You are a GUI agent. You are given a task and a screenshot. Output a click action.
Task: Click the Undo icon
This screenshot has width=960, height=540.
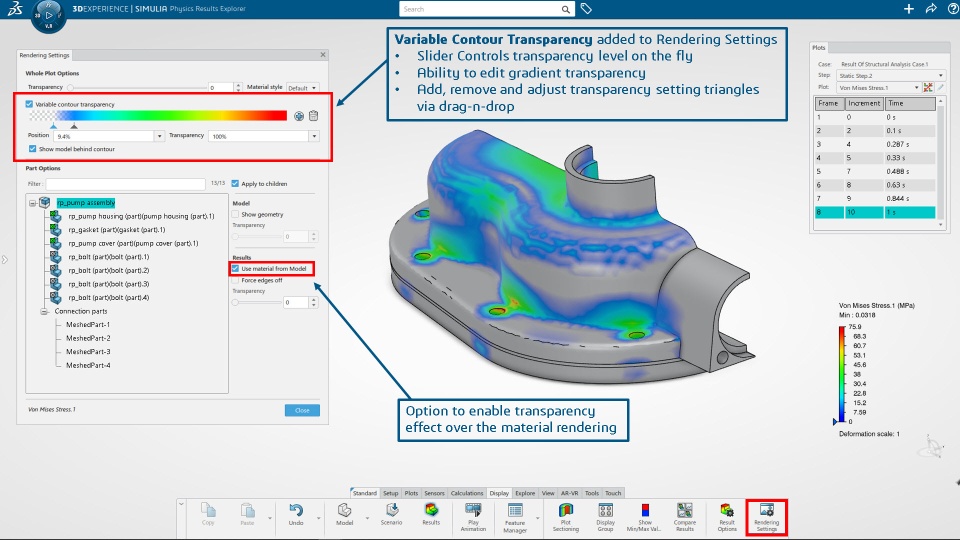click(x=296, y=514)
